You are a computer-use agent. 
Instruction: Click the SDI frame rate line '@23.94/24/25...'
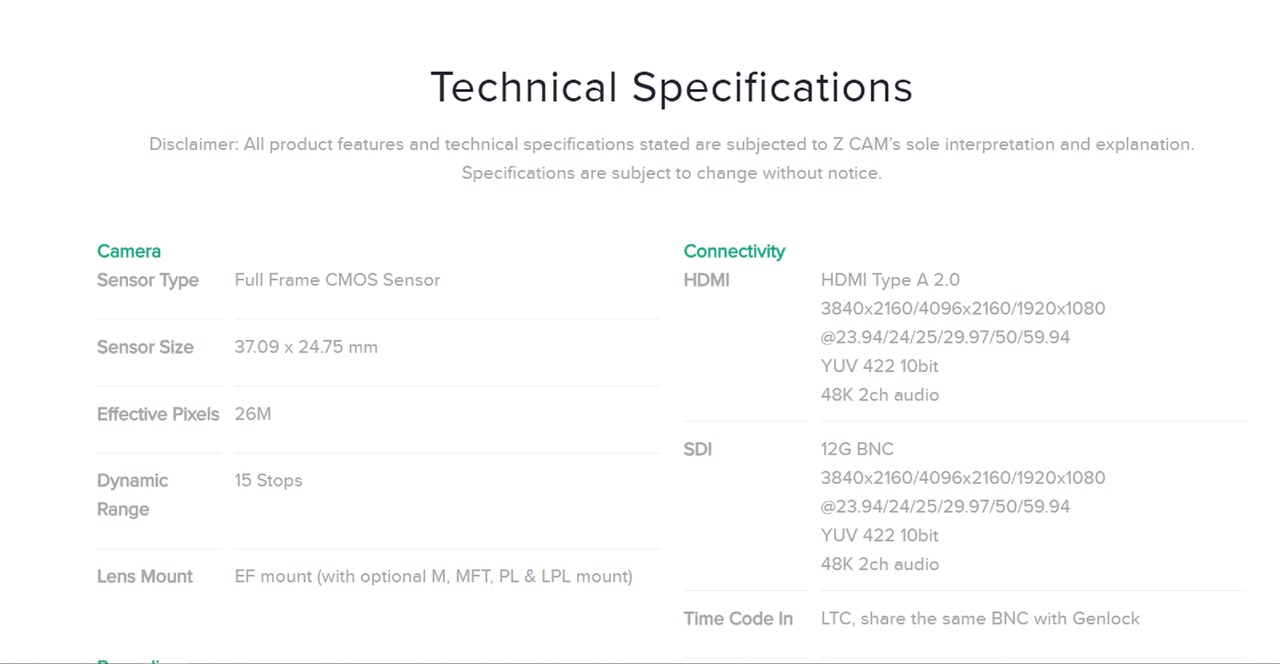(945, 507)
